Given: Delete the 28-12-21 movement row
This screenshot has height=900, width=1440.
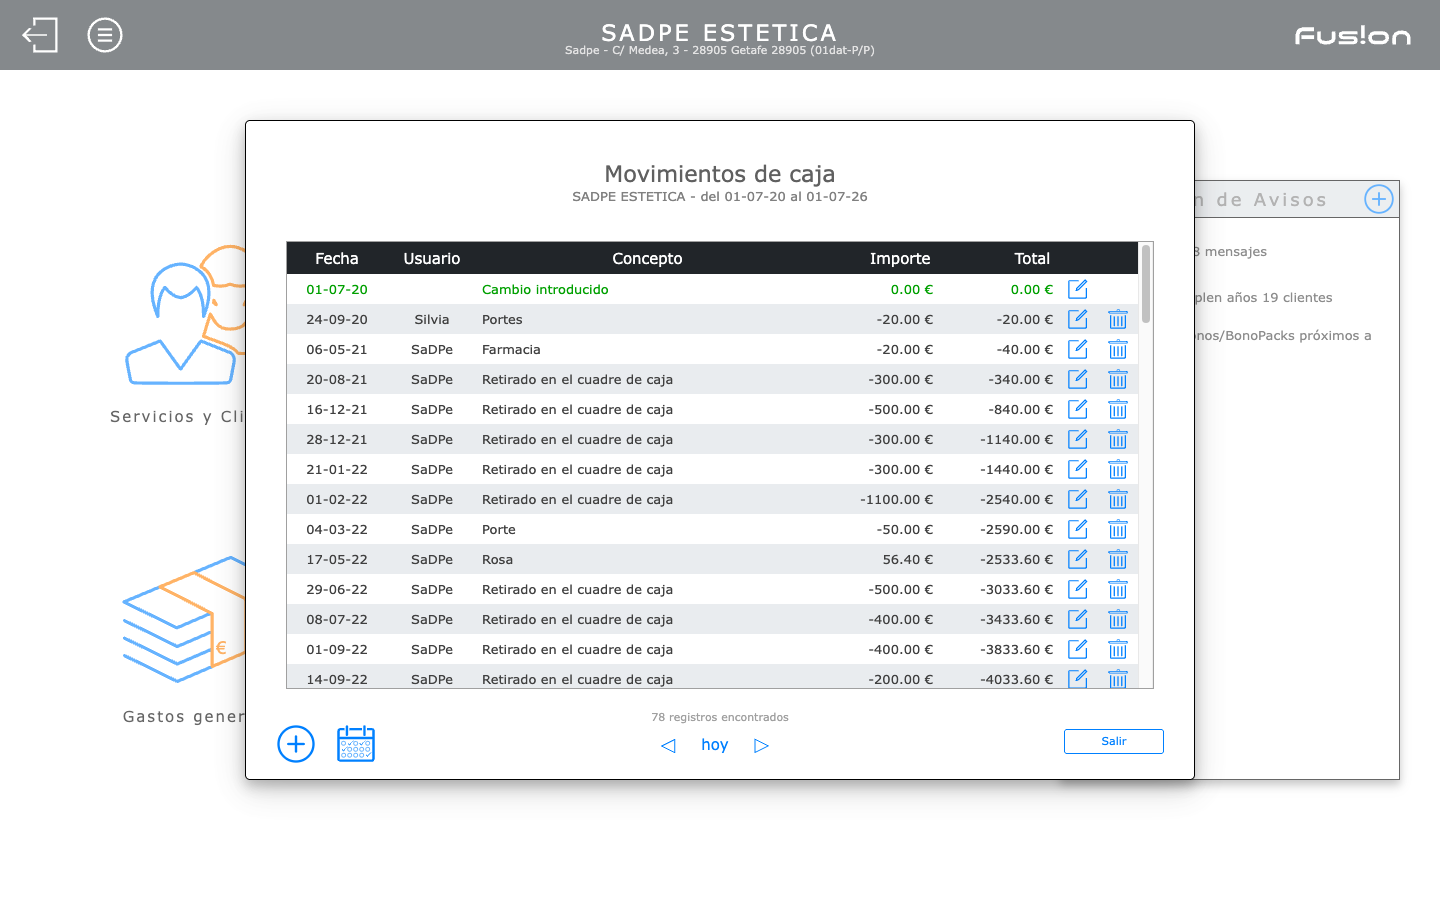Looking at the screenshot, I should 1118,439.
